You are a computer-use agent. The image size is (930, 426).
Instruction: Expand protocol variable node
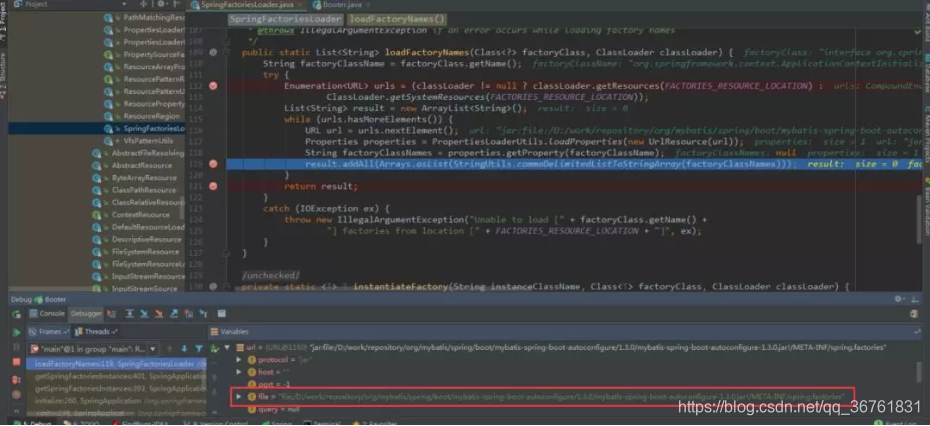(238, 360)
